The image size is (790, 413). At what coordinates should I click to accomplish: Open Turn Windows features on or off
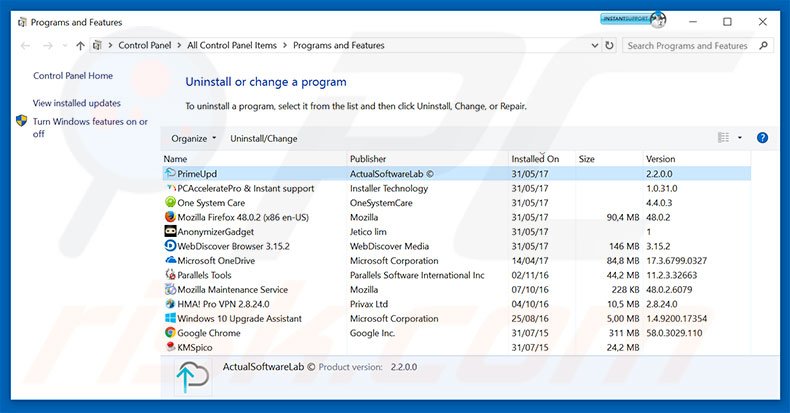coord(90,127)
